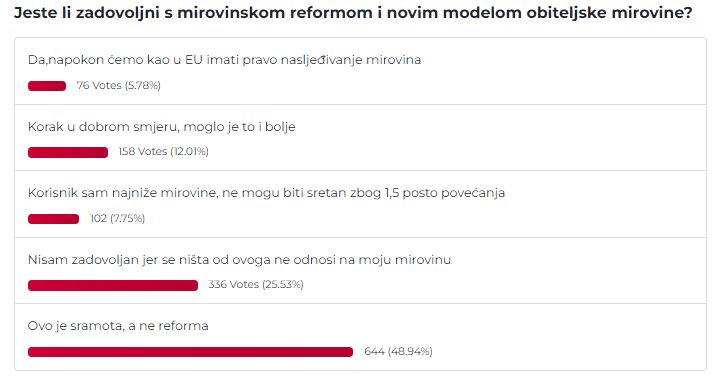Viewport: 719px width, 380px height.
Task: Click the red bar for 336 Votes
Action: pyautogui.click(x=113, y=285)
